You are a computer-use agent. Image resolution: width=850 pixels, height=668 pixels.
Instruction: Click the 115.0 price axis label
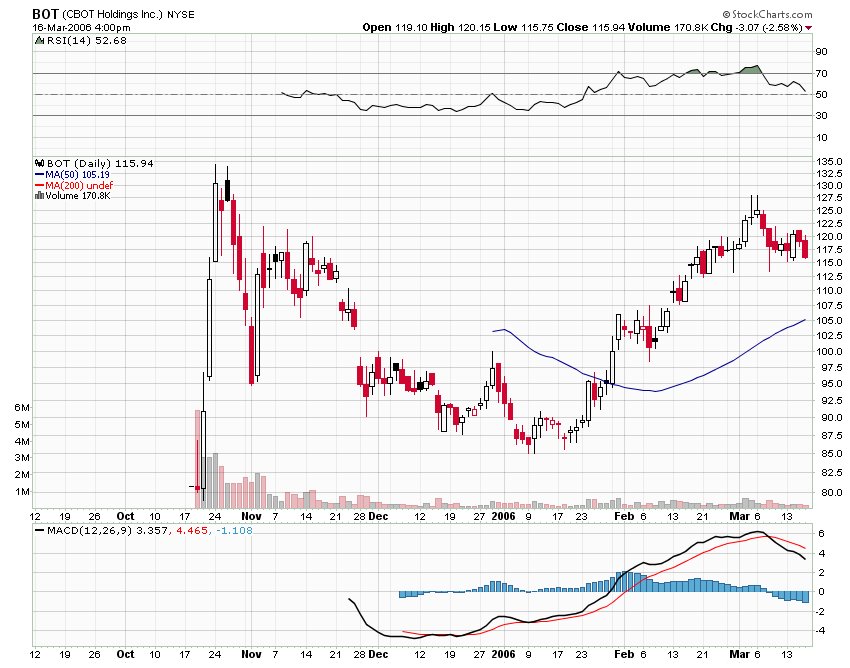[829, 262]
